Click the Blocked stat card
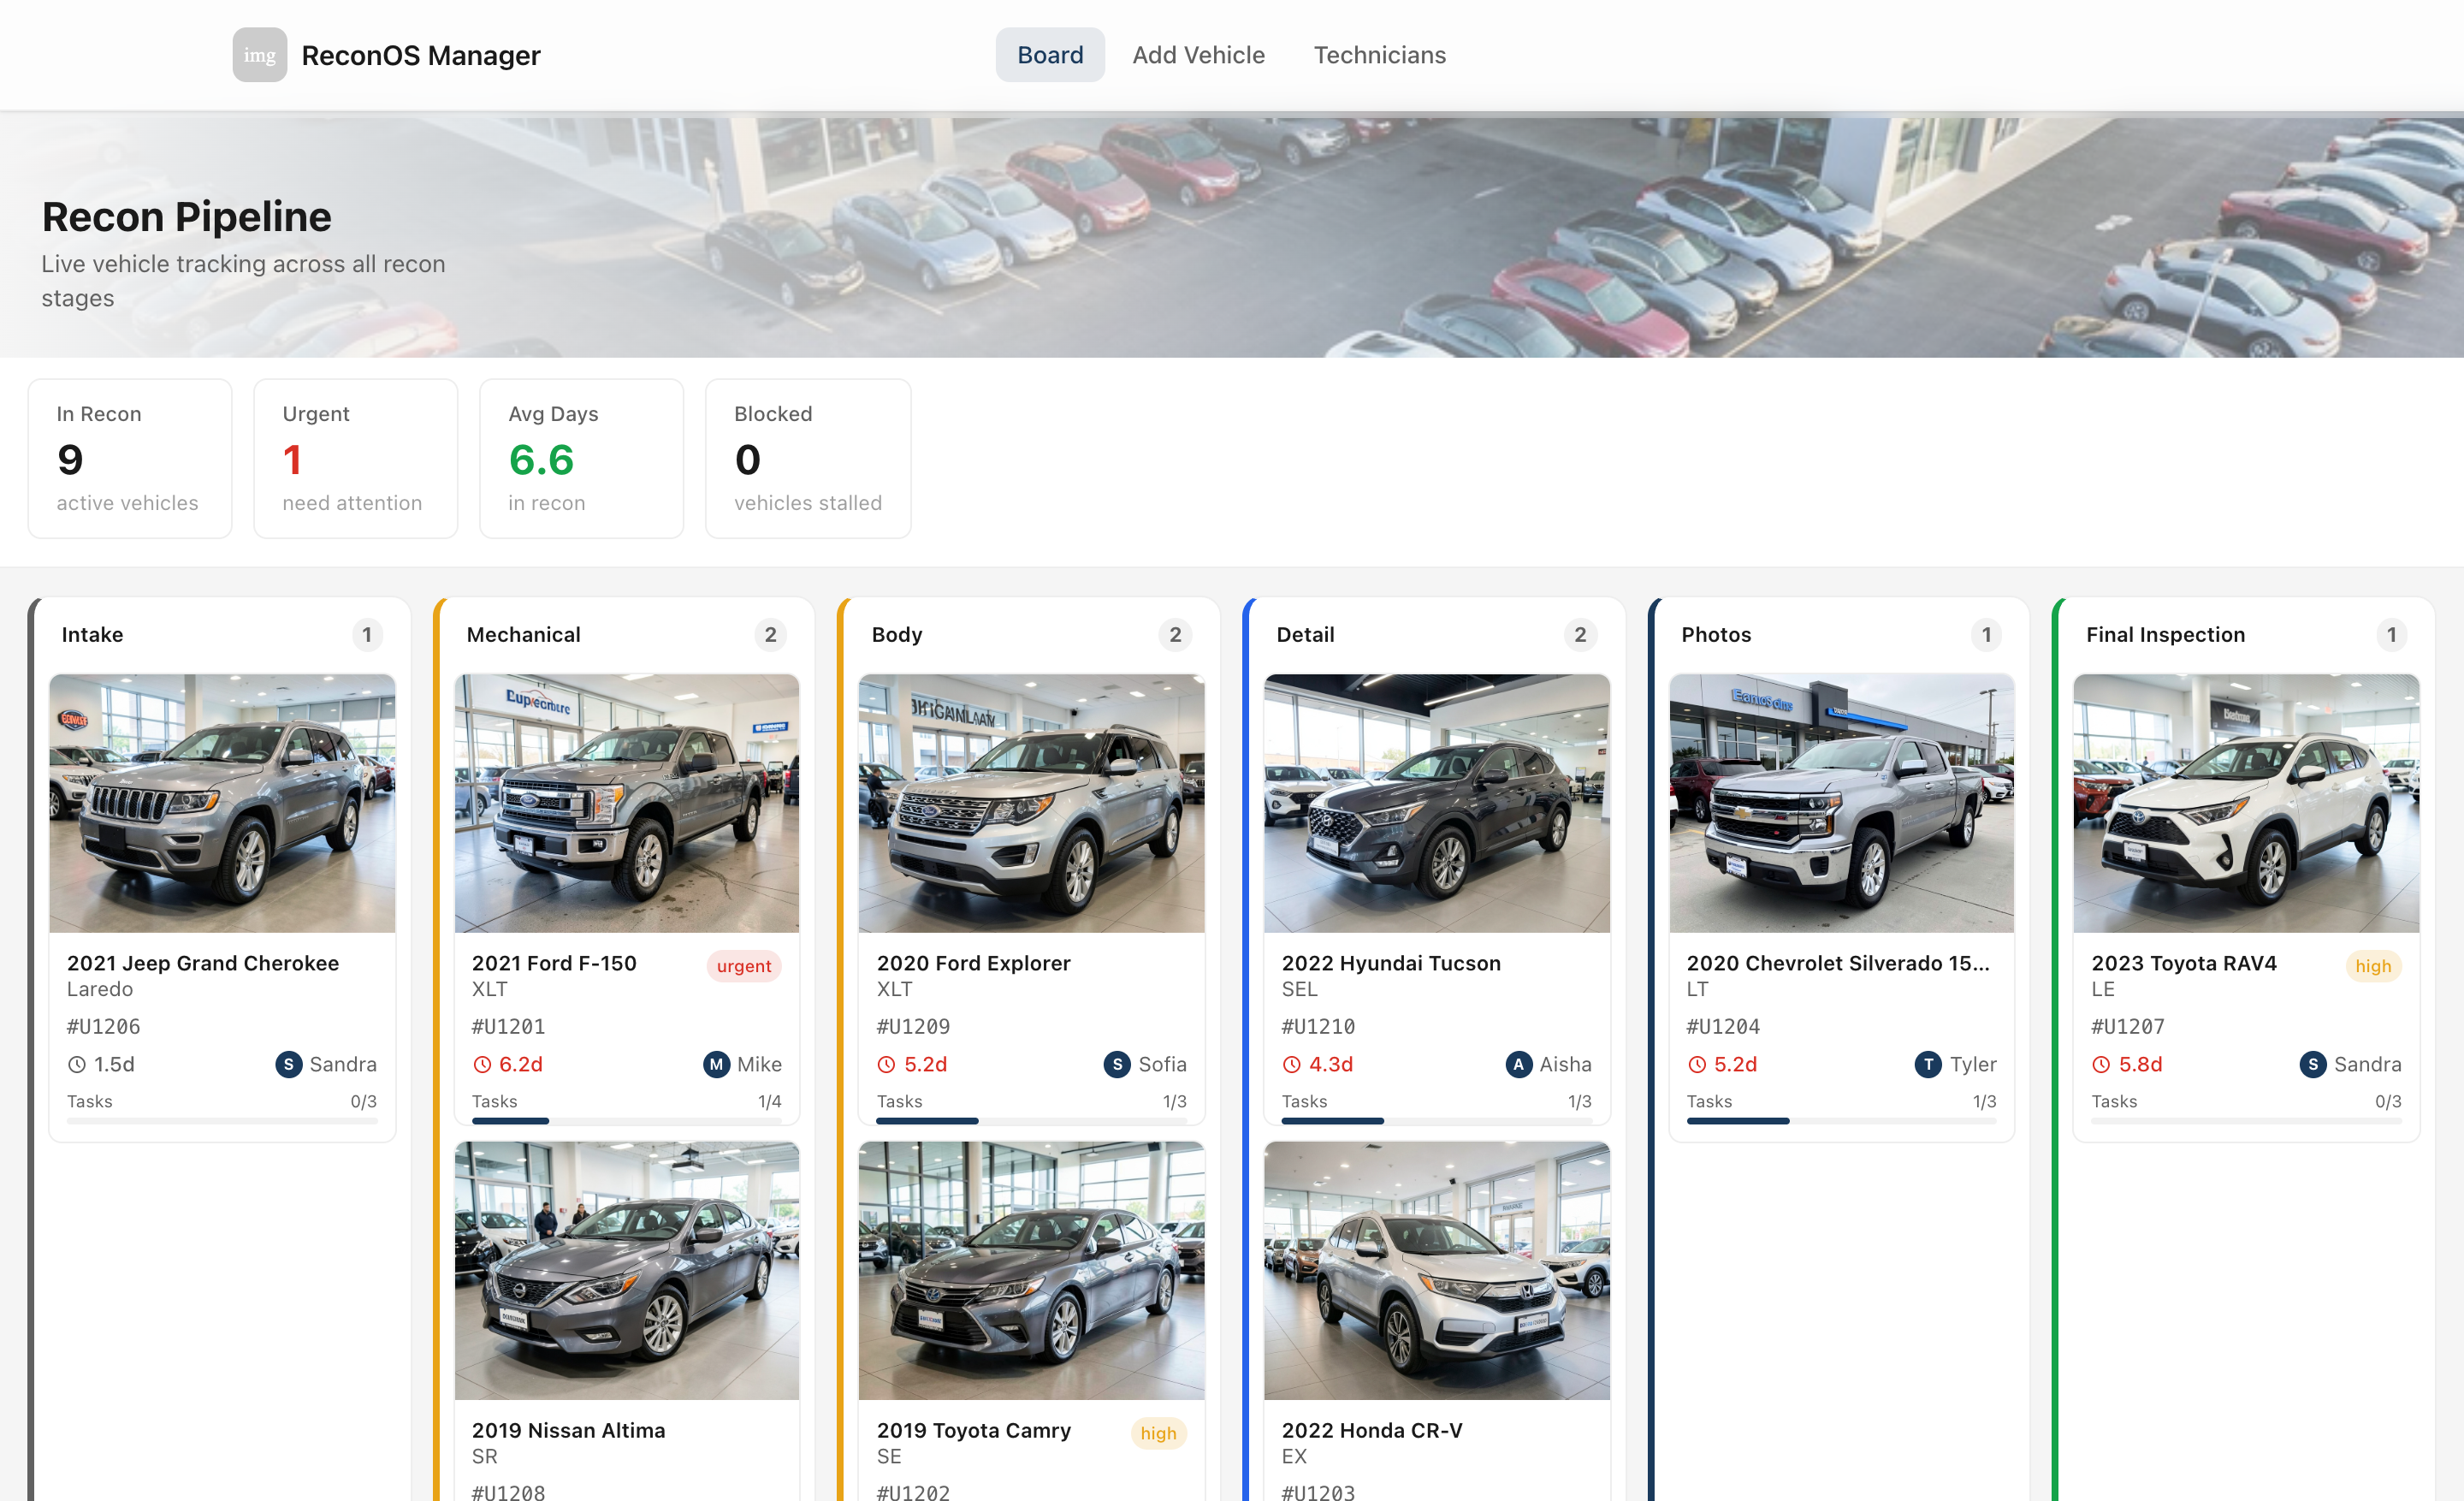This screenshot has height=1501, width=2464. 808,458
